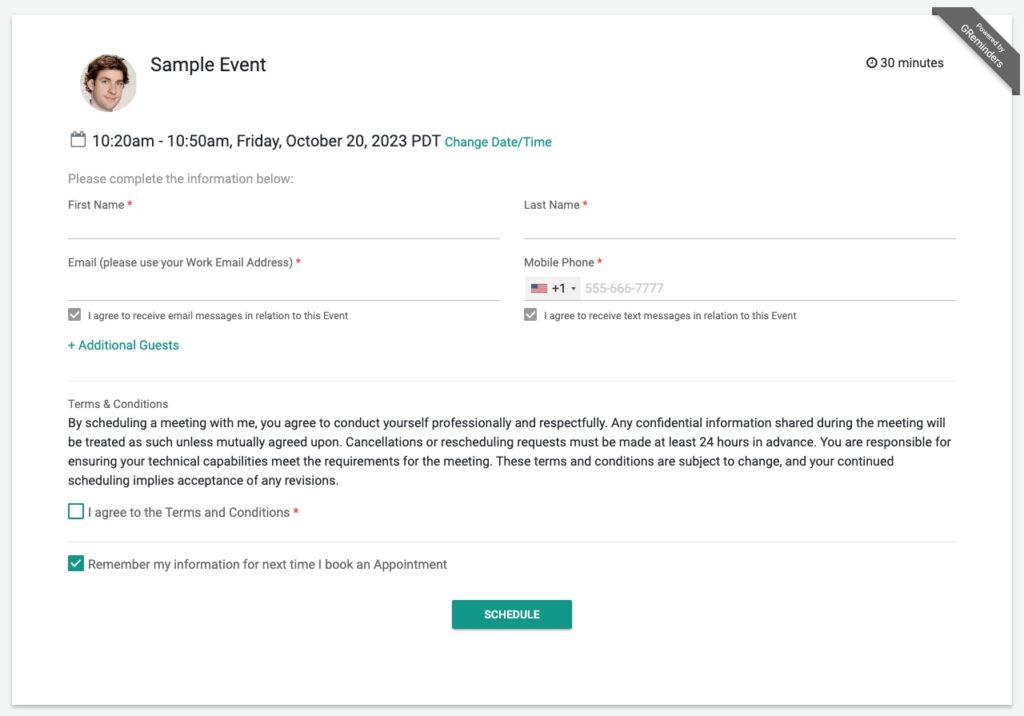Viewport: 1024px width, 716px height.
Task: Toggle the email messages agreement checkbox
Action: pyautogui.click(x=74, y=315)
